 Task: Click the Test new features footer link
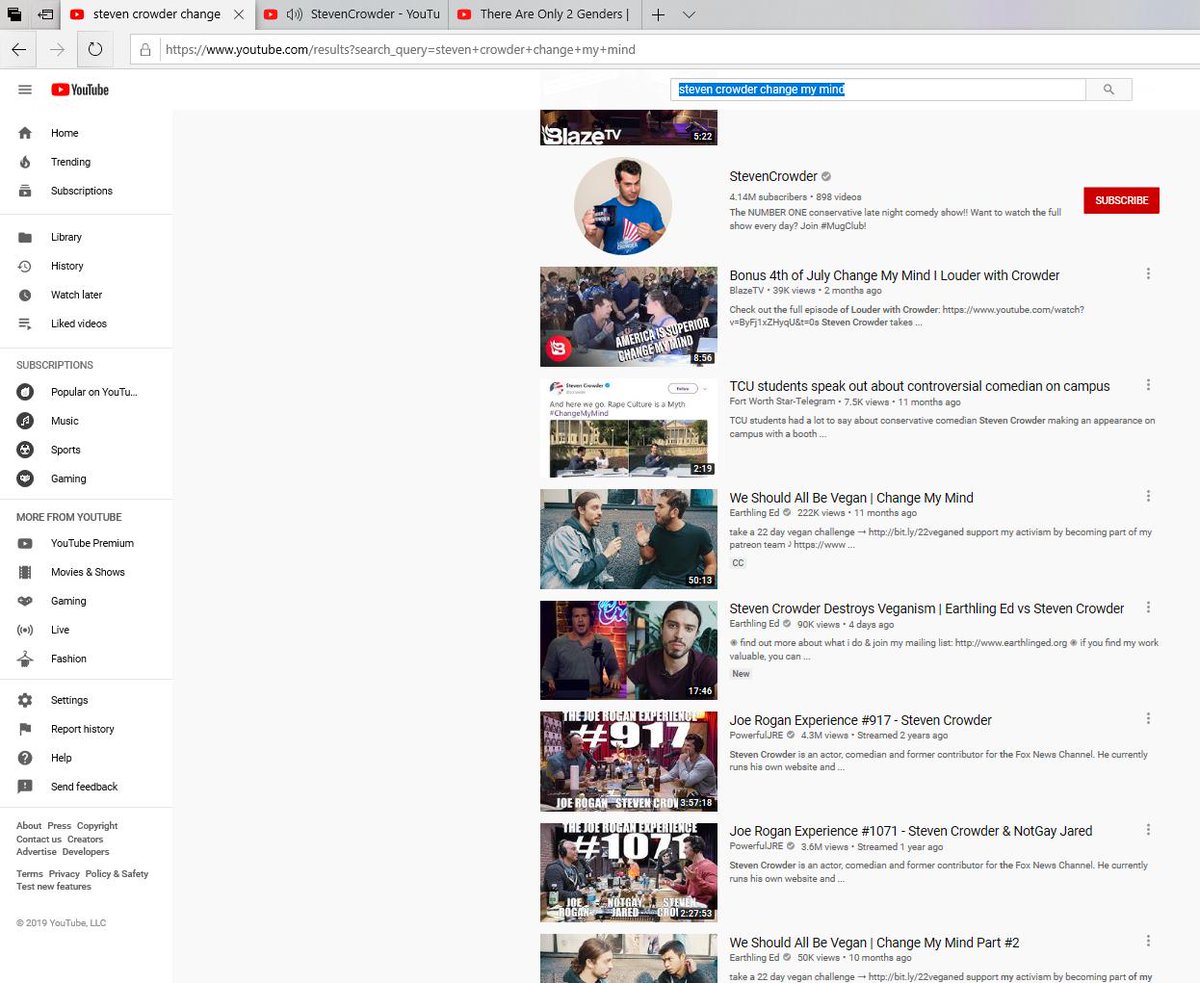pyautogui.click(x=54, y=887)
